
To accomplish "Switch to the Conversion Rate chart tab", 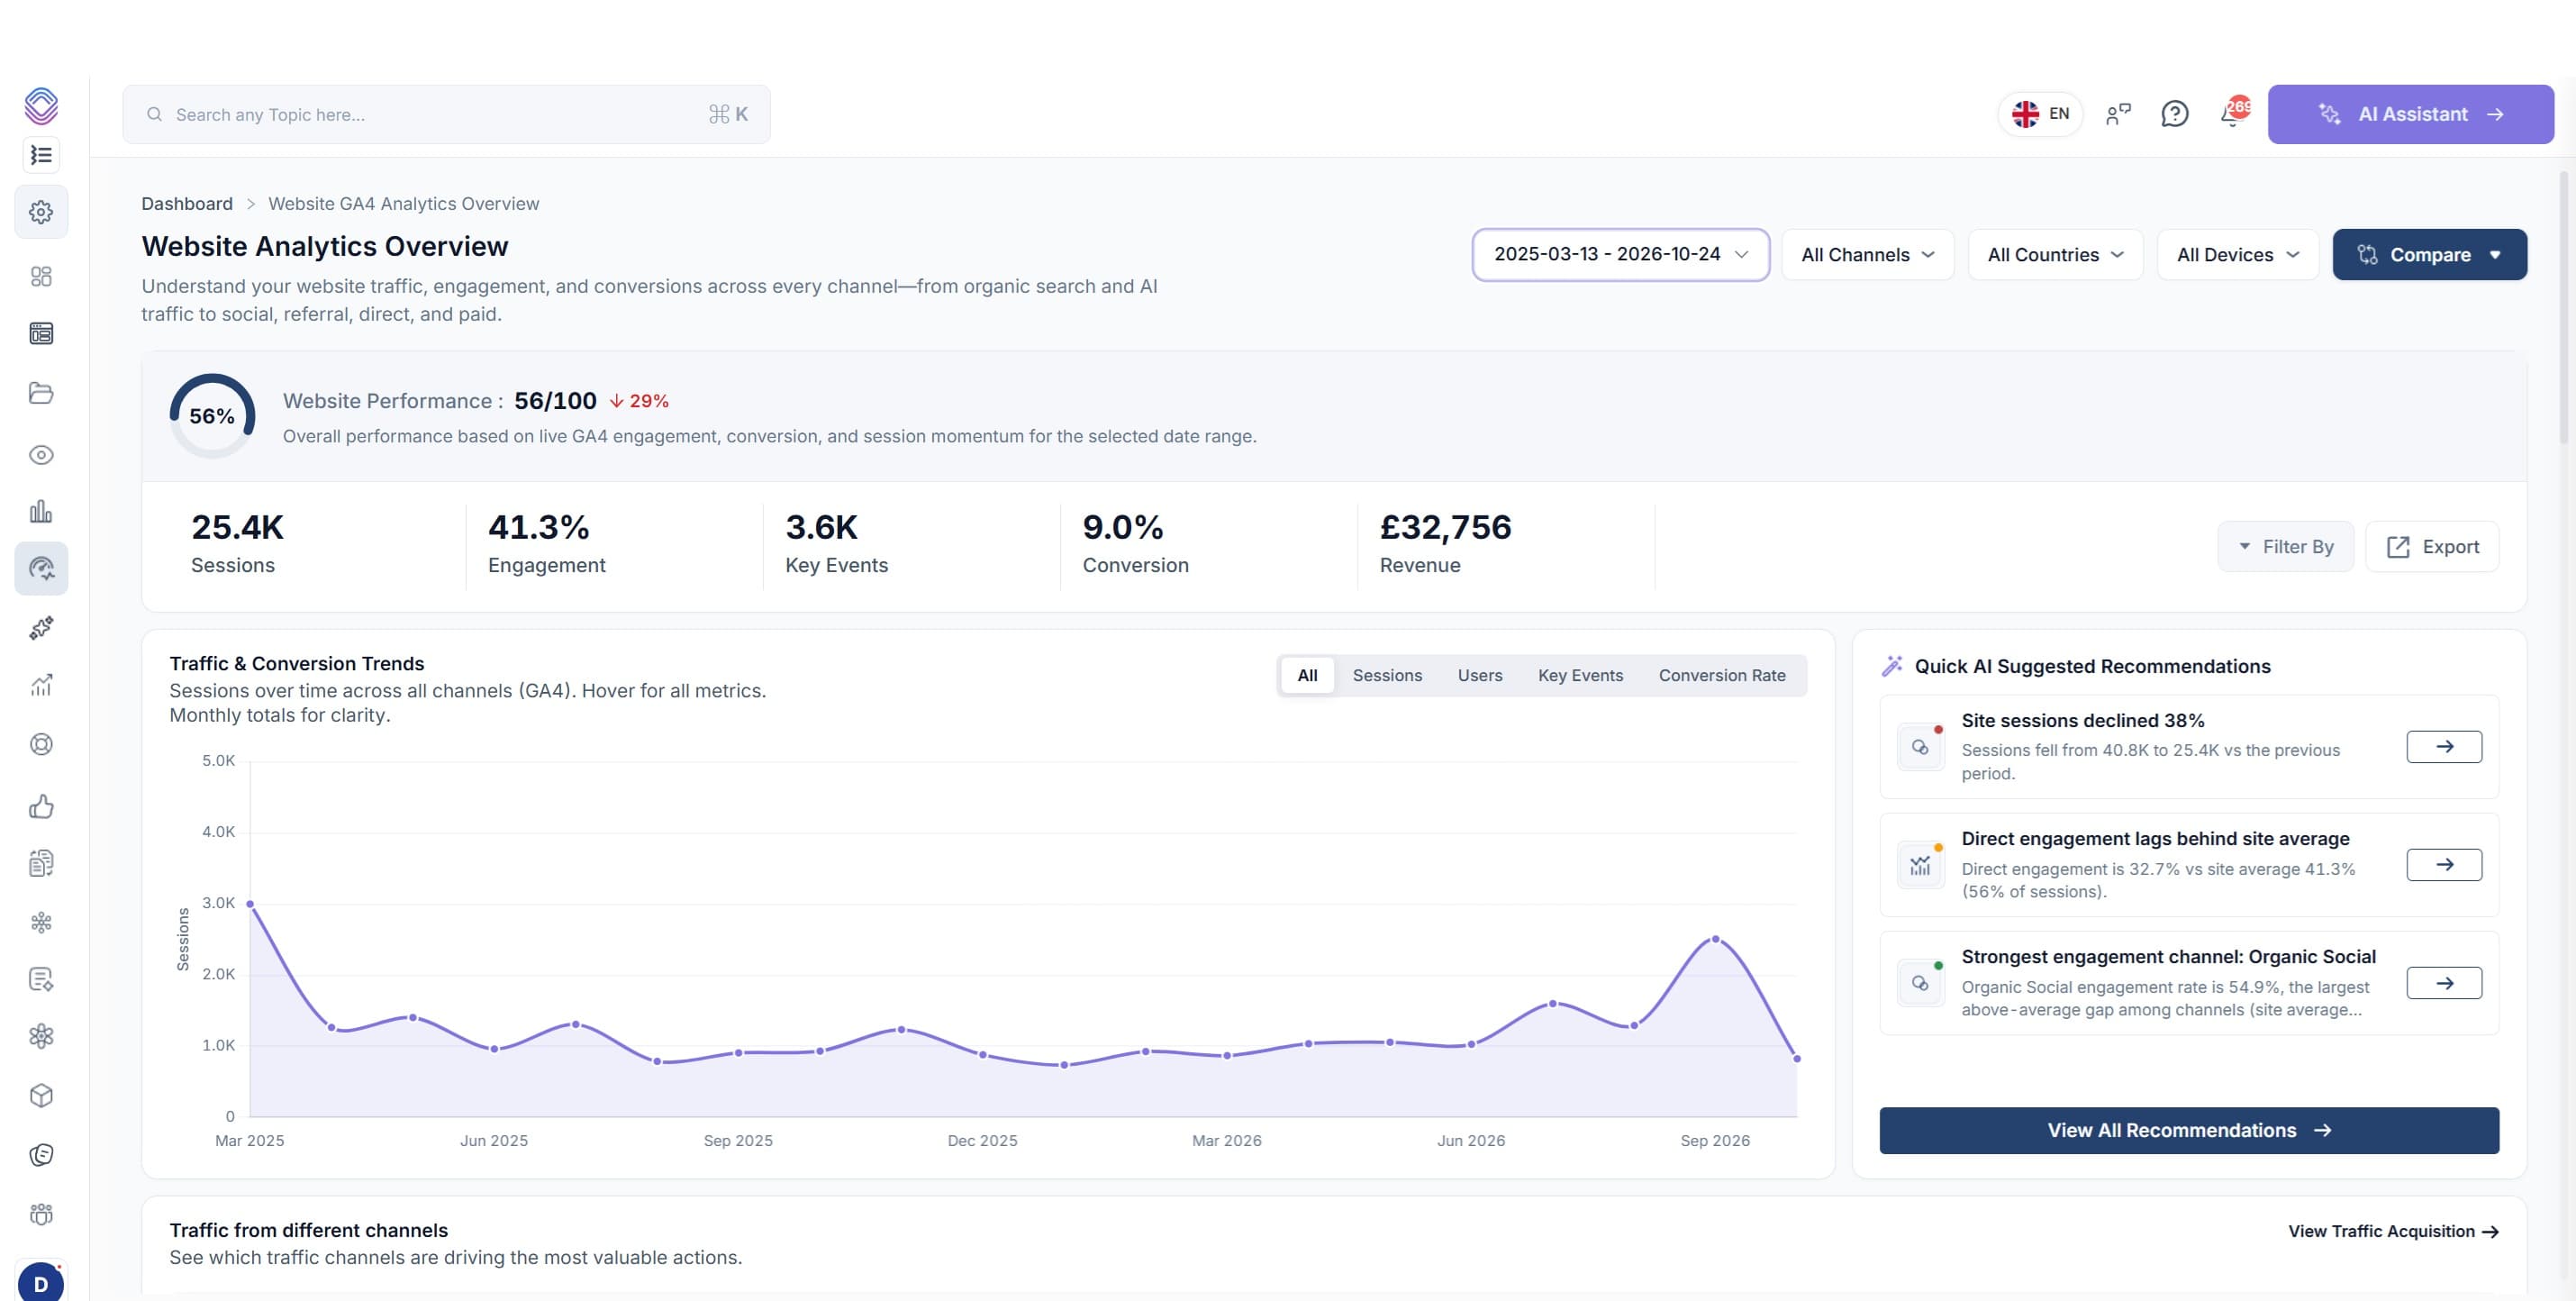I will click(x=1722, y=675).
